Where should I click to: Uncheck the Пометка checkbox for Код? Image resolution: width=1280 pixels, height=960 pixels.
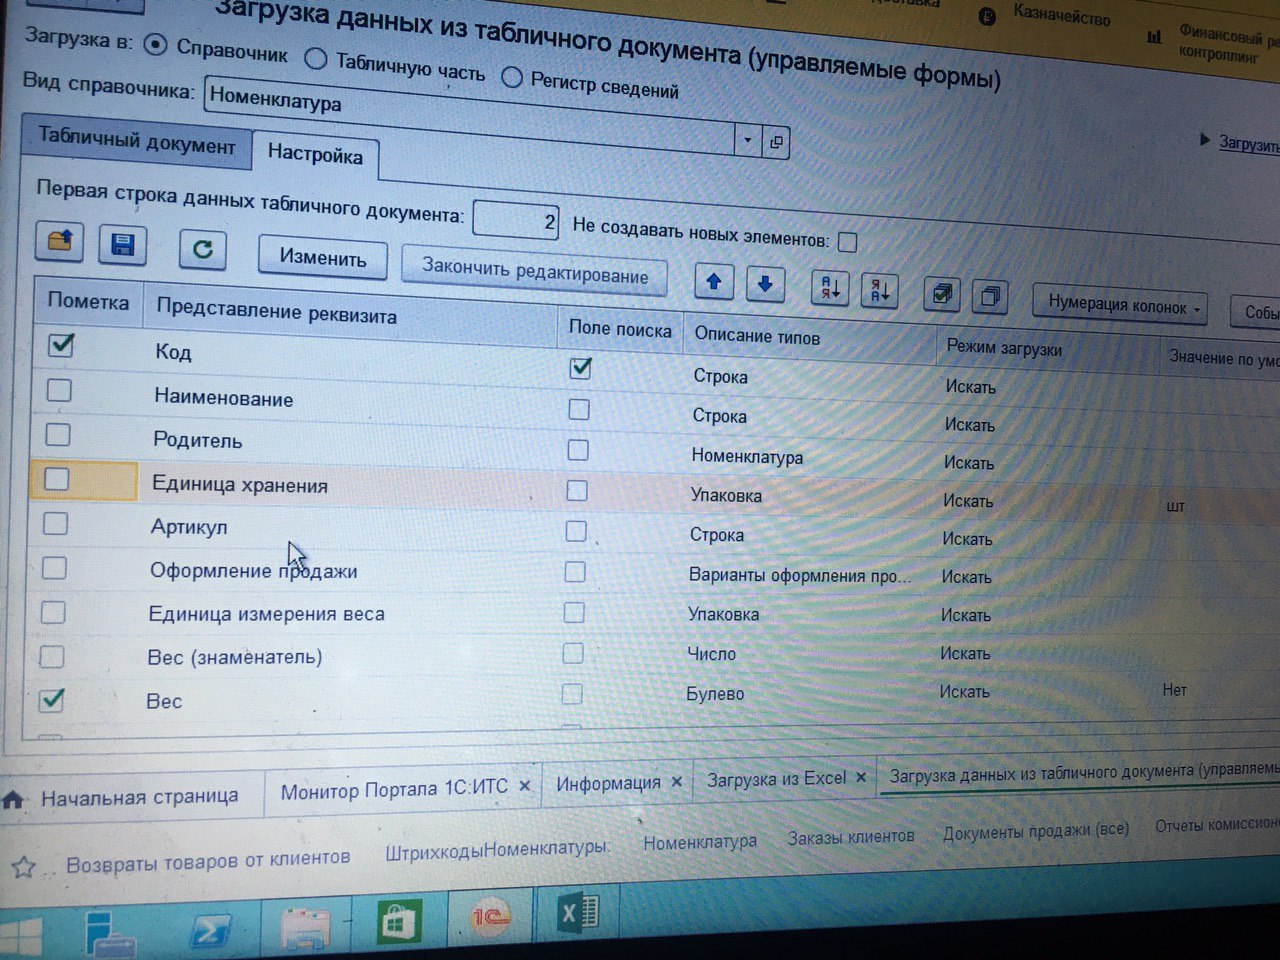(x=61, y=345)
